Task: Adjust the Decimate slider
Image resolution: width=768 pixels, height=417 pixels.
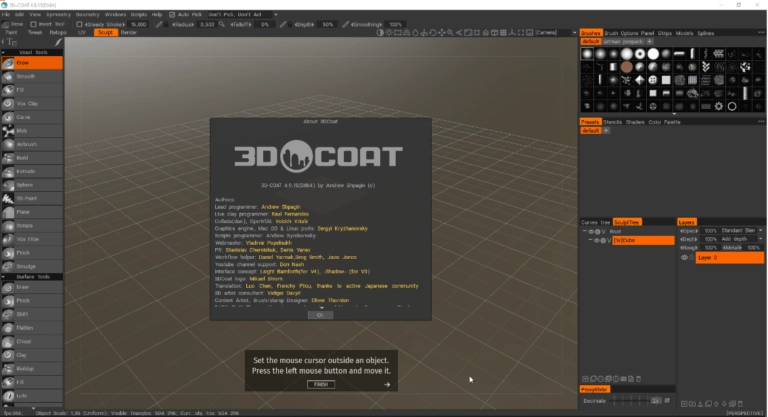Action: (x=632, y=401)
